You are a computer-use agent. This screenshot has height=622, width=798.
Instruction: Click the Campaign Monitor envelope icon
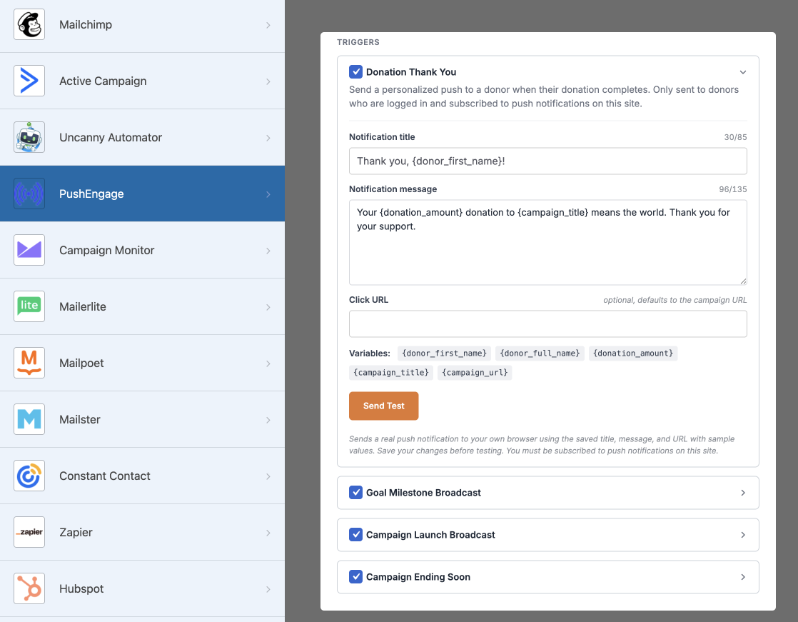(x=29, y=250)
